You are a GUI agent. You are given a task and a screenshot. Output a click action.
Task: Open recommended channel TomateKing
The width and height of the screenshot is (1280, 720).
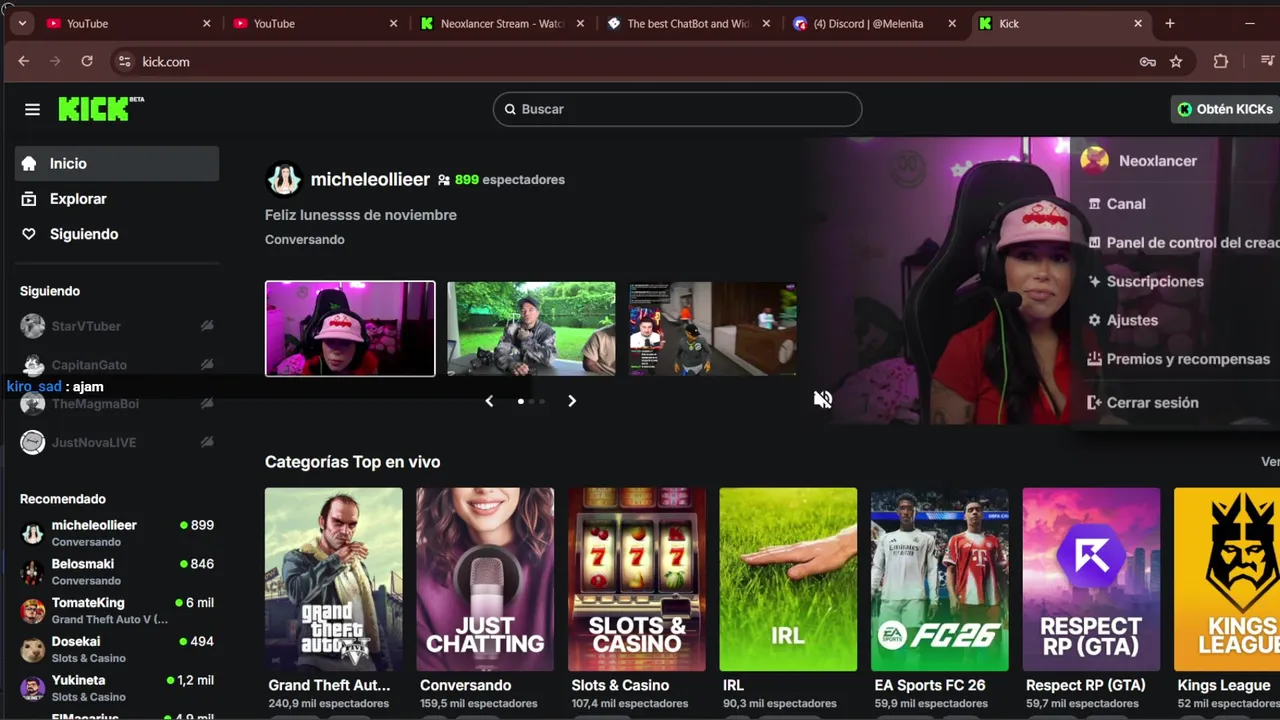(x=117, y=611)
